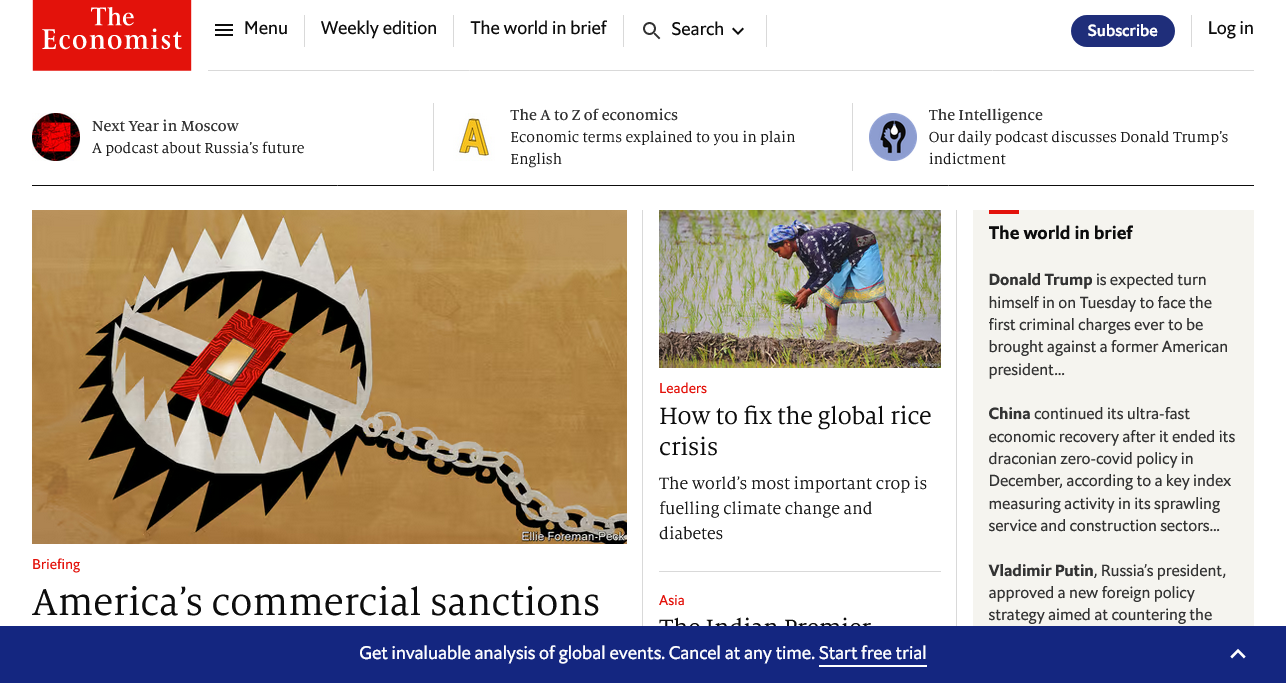Click the red Briefing section label
The width and height of the screenshot is (1286, 683).
point(56,564)
